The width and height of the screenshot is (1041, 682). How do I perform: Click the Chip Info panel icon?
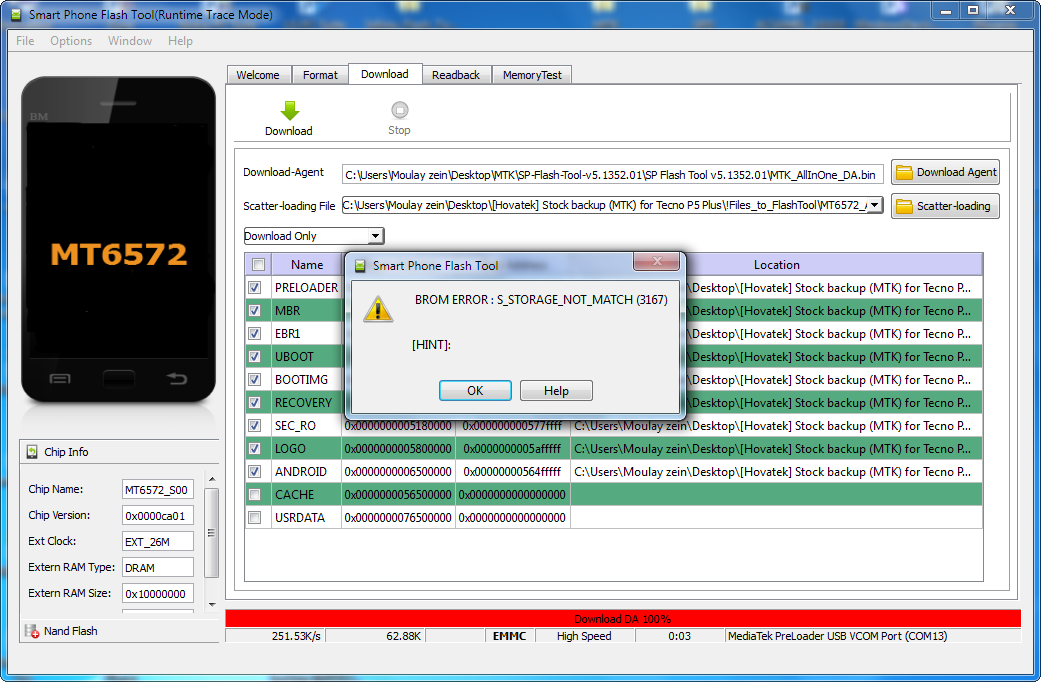point(32,452)
